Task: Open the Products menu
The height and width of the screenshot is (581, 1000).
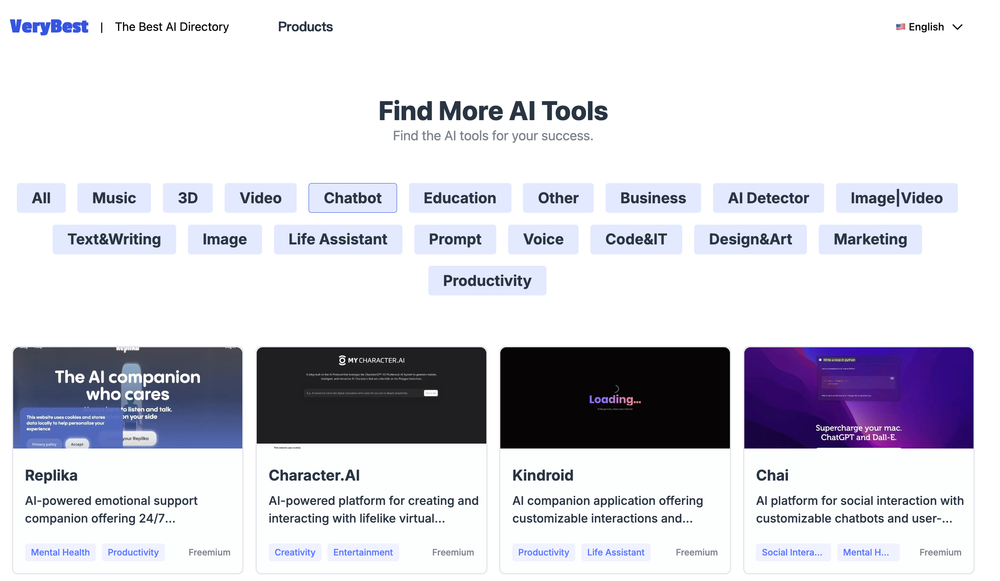Action: [305, 27]
